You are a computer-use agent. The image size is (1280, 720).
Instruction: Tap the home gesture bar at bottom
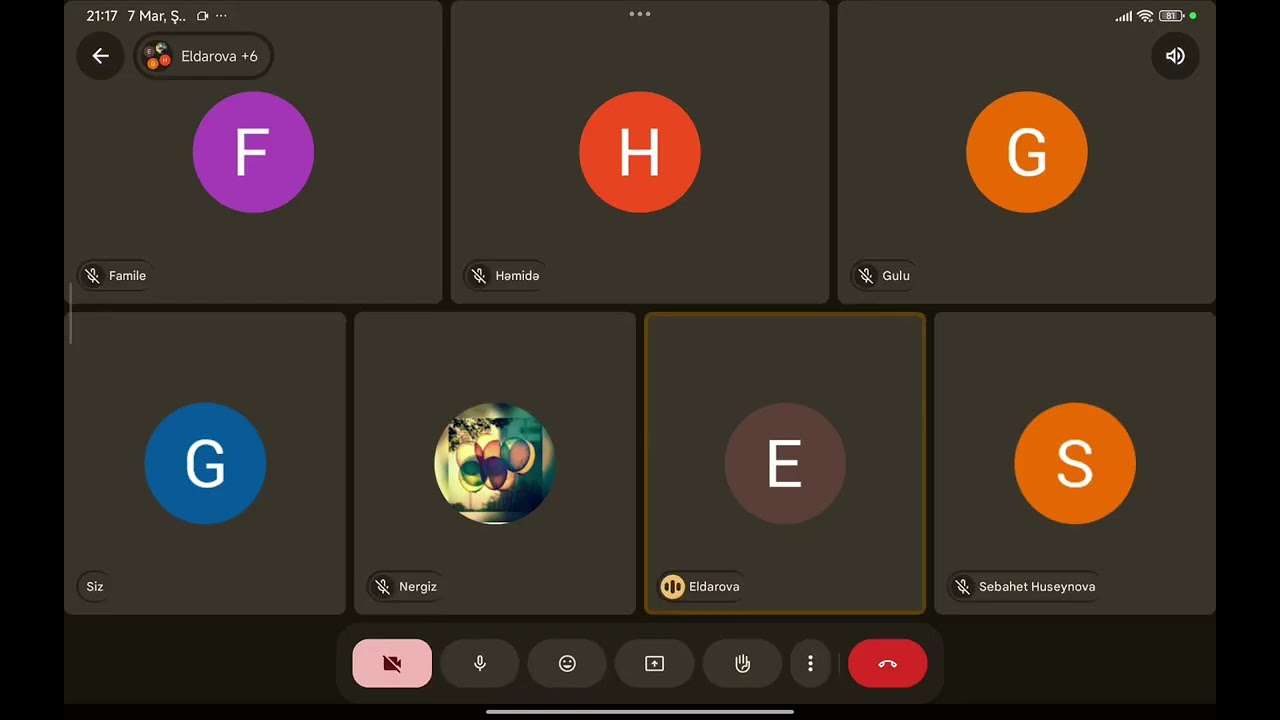tap(640, 712)
